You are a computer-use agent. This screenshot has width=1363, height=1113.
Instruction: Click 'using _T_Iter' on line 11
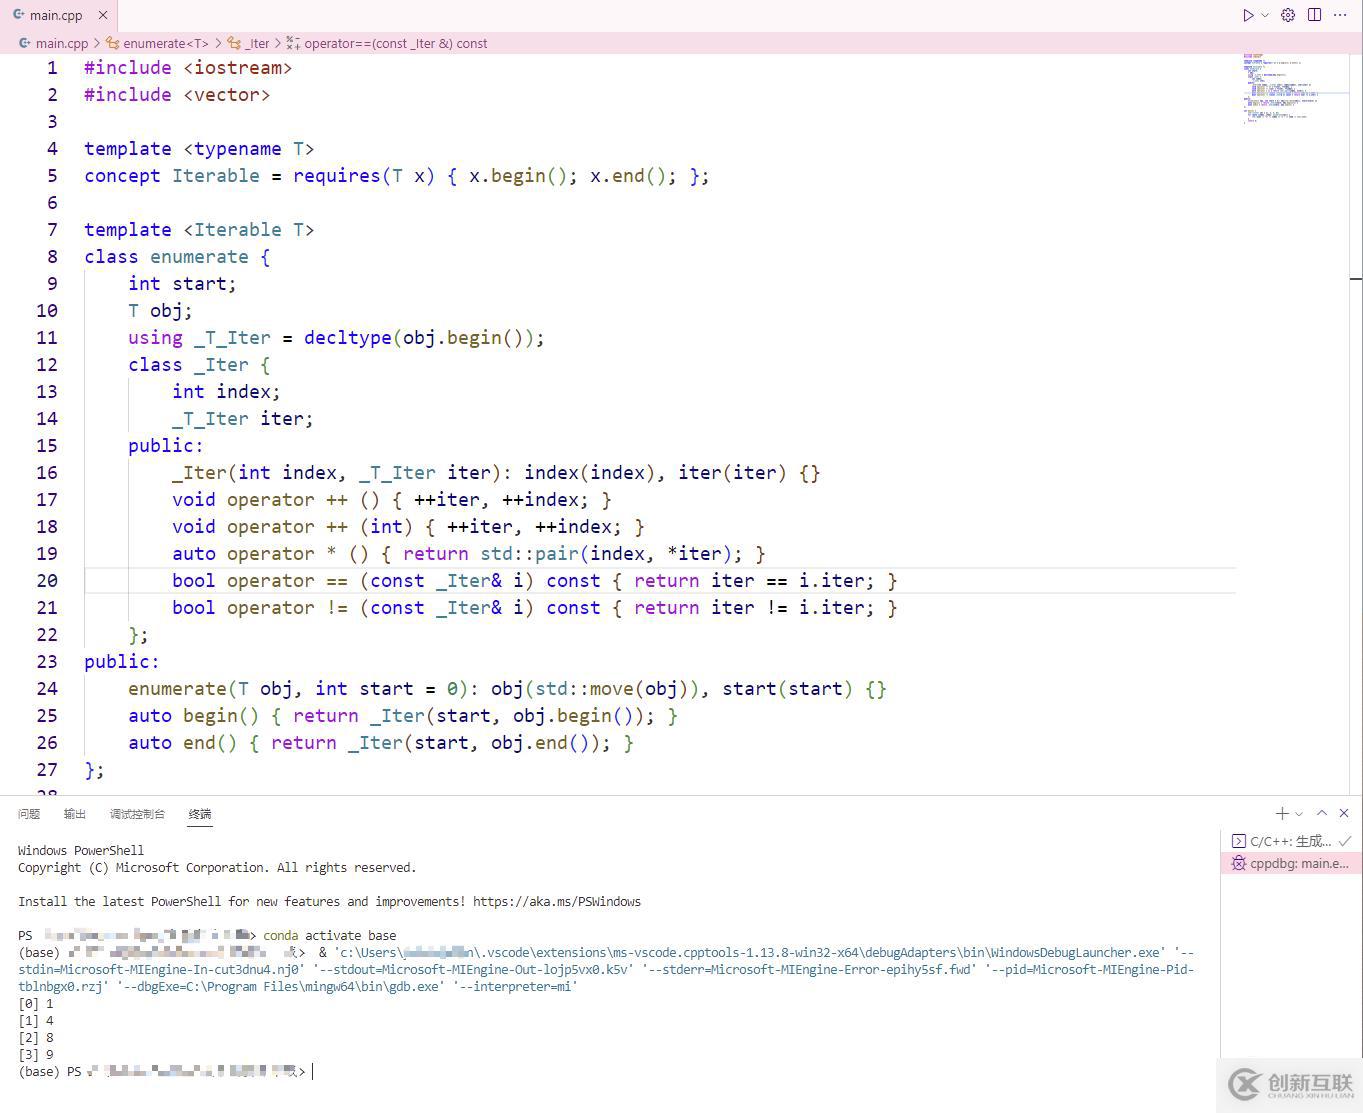199,338
